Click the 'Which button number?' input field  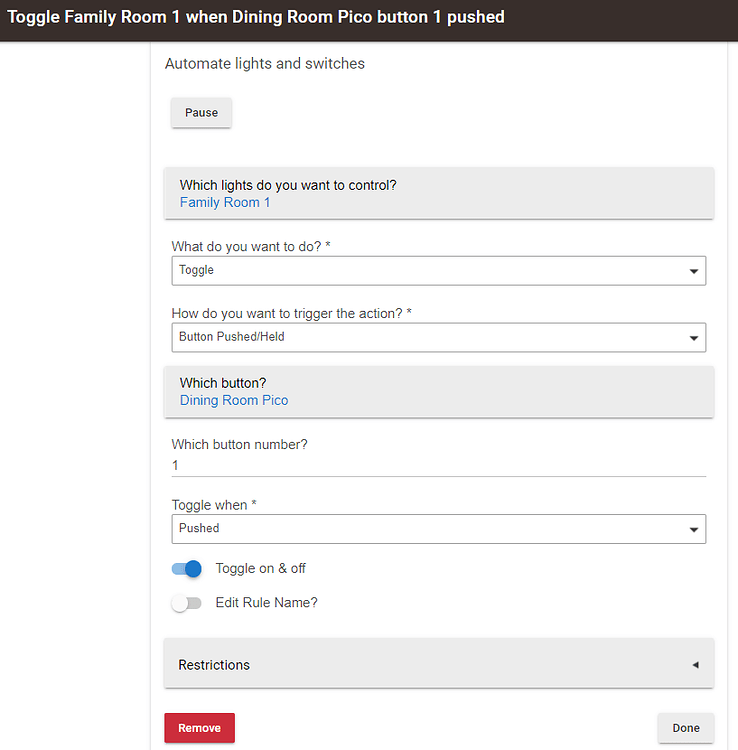[438, 465]
